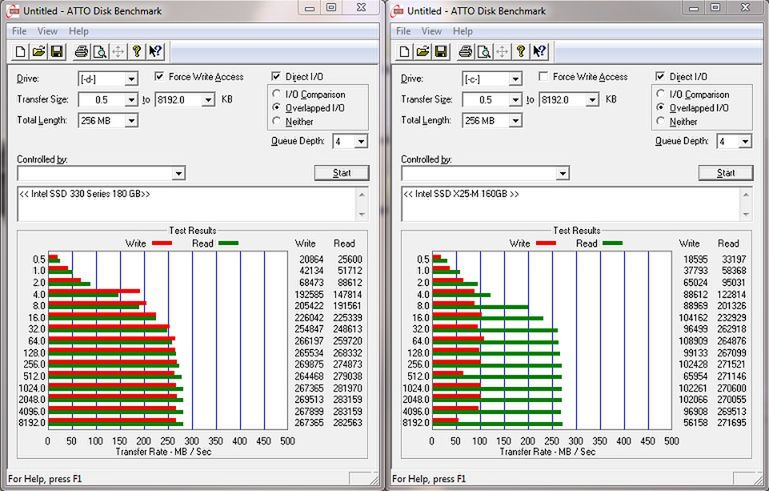Click description scrollbar up arrow, right window
This screenshot has width=769, height=491.
(746, 194)
